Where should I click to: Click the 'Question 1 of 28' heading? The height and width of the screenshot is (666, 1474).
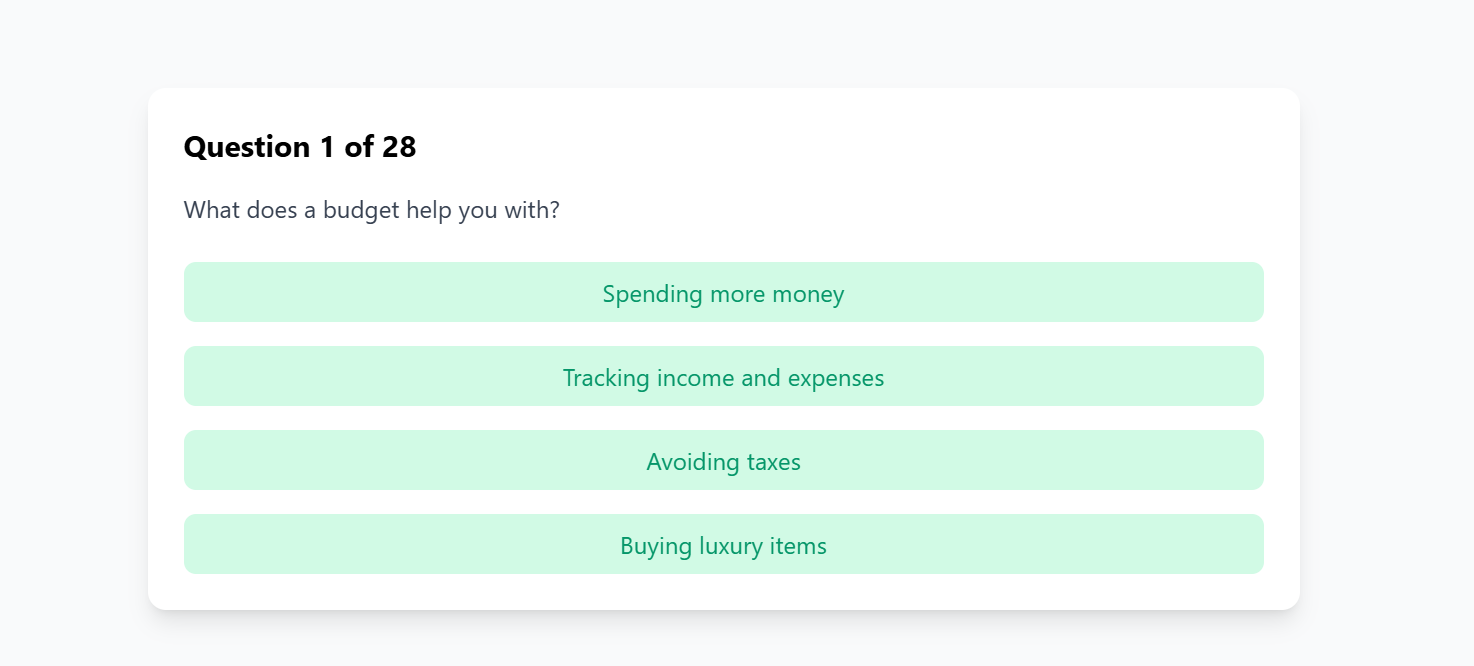[299, 147]
